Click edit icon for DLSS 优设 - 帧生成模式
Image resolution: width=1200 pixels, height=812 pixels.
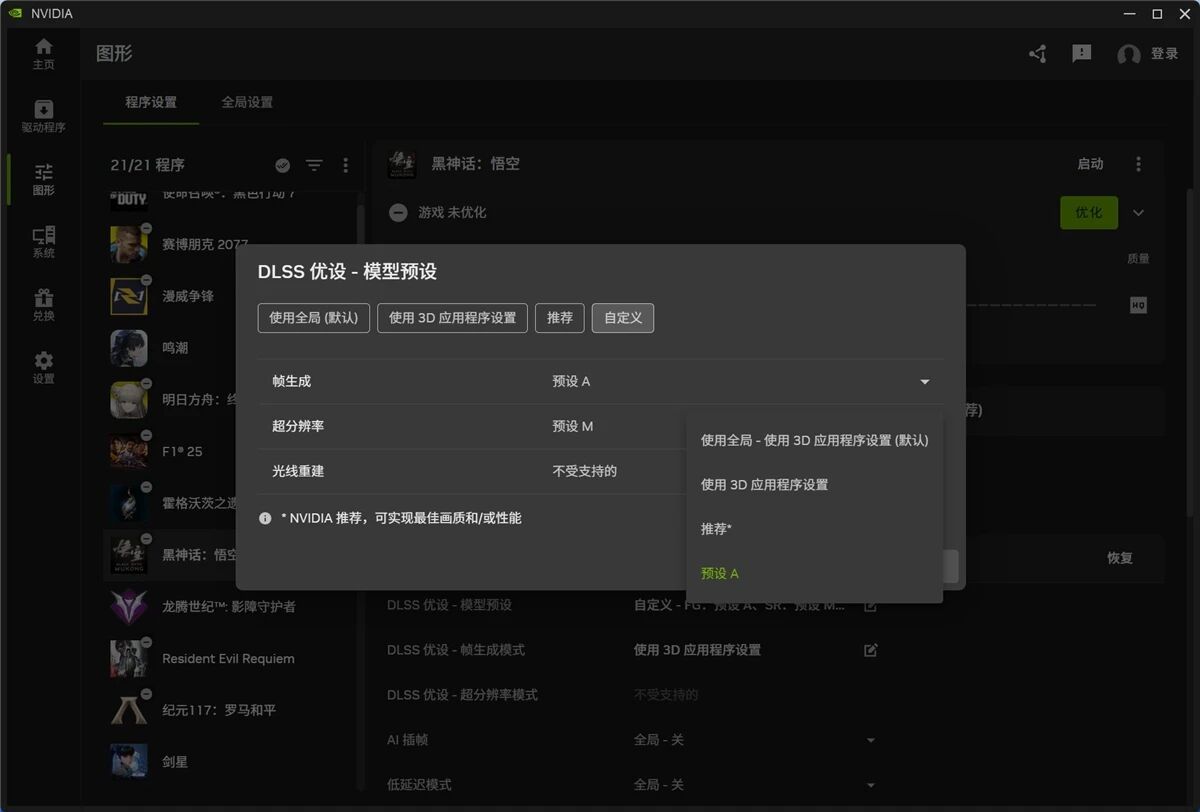pos(870,650)
